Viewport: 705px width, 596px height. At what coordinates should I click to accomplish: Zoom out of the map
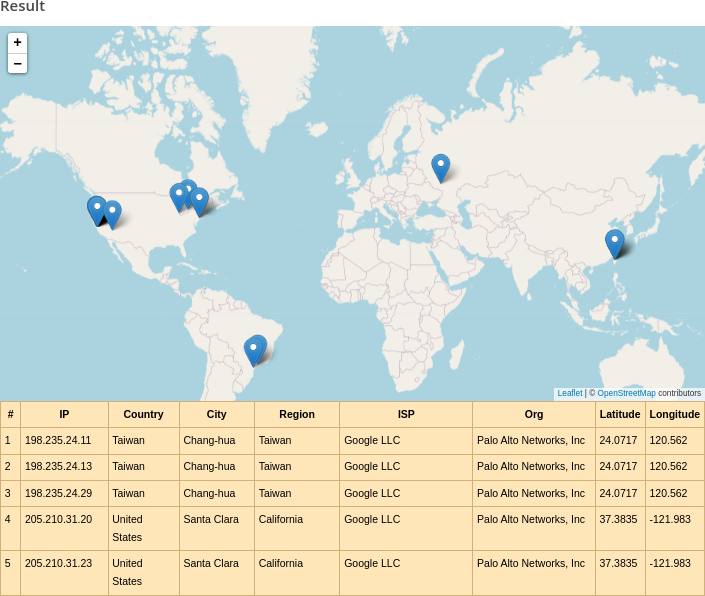17,63
